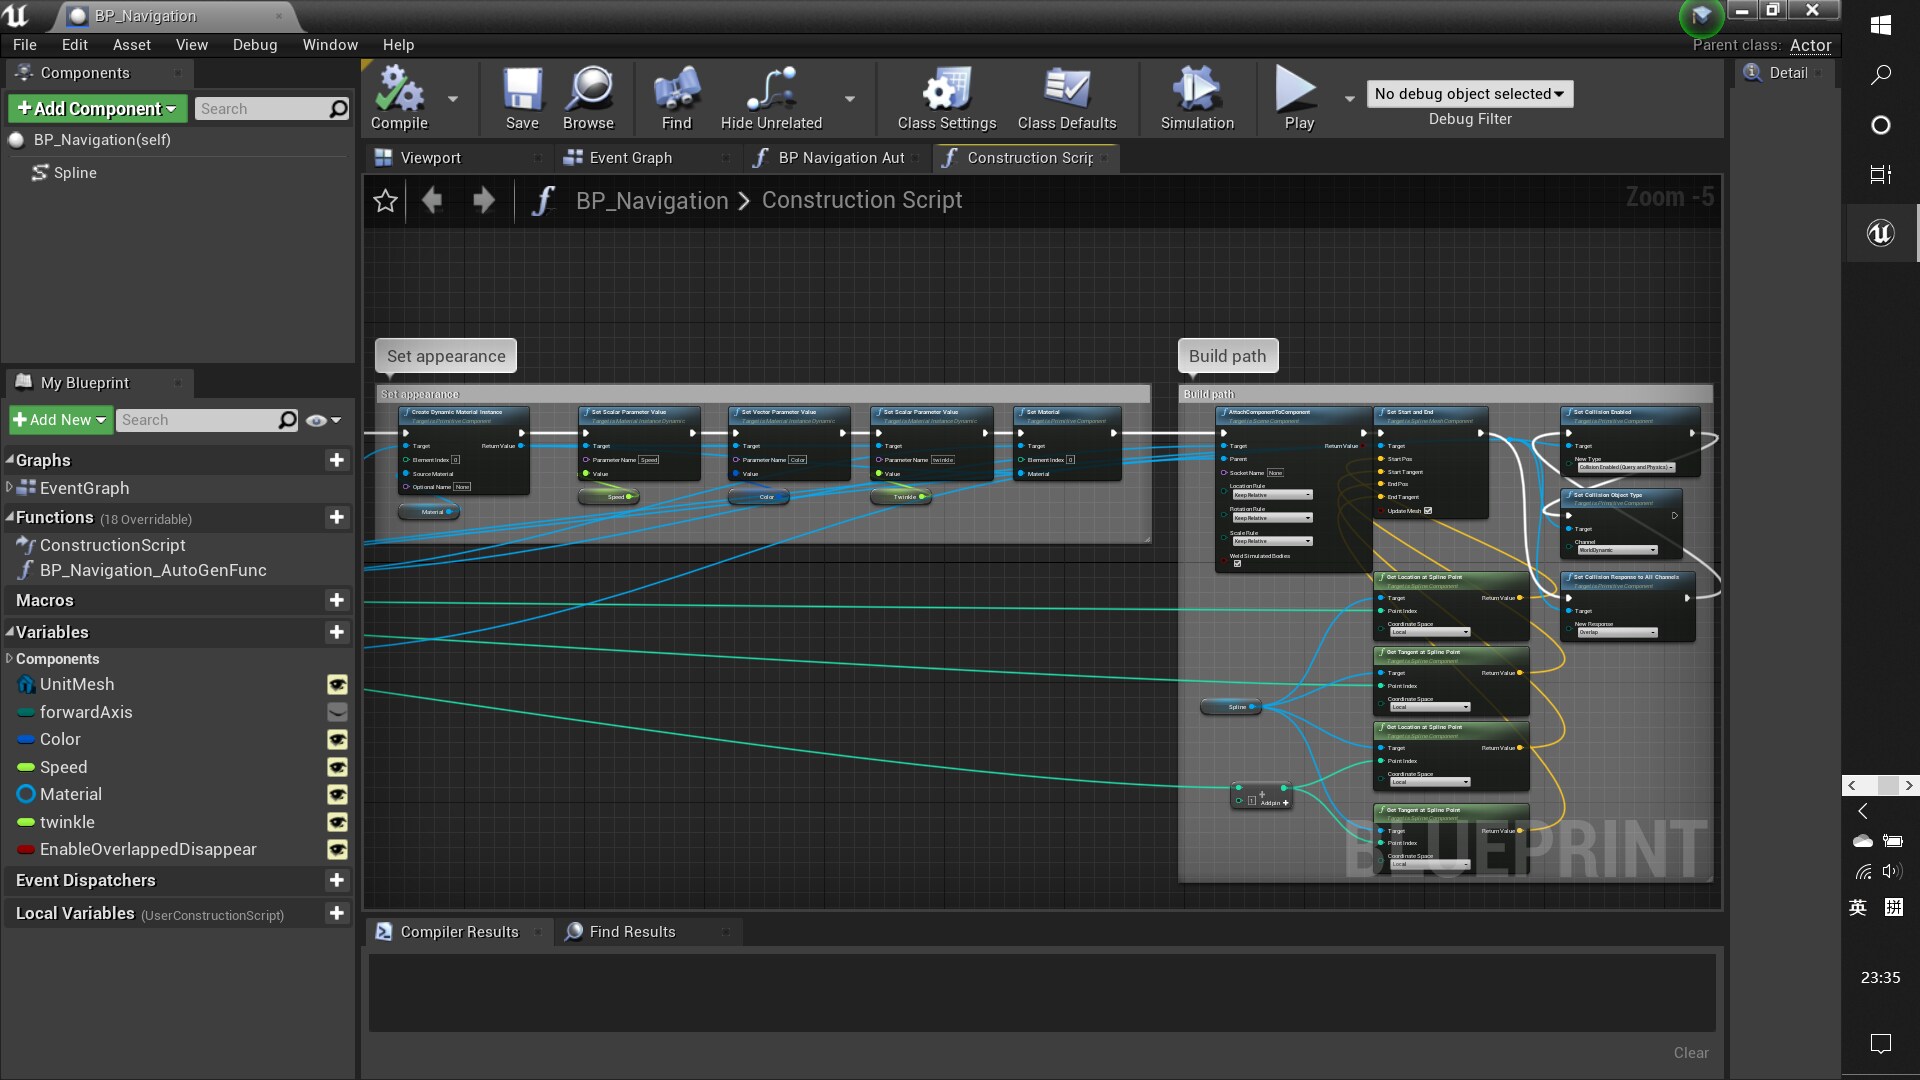Click the Compile toolbar icon

click(399, 89)
